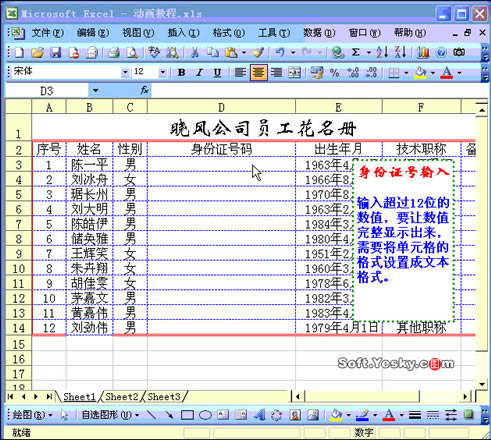The image size is (491, 440).
Task: Click the Format Painter brush icon
Action: 258,52
